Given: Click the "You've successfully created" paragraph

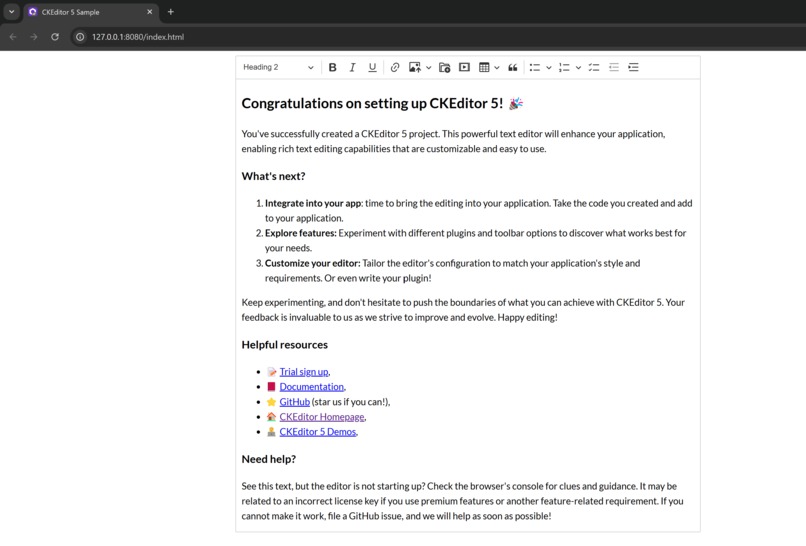Looking at the screenshot, I should 453,141.
